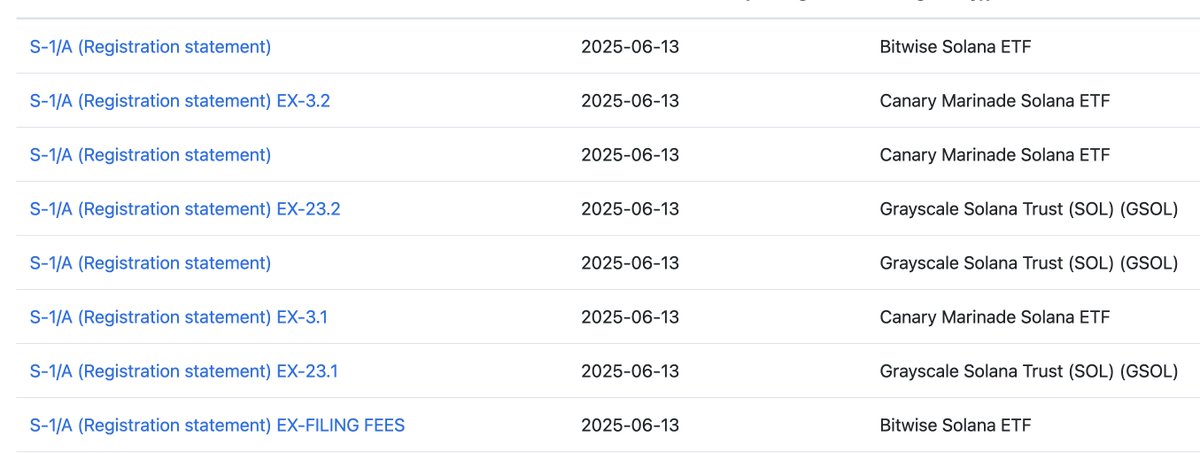Screen dimensions: 1200x453
Task: Select Bitwise Solana ETF name in the first row
Action: (955, 47)
